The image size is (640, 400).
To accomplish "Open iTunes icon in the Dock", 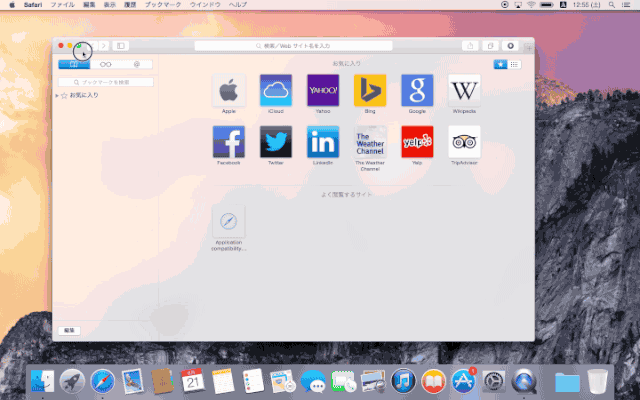I will click(403, 381).
